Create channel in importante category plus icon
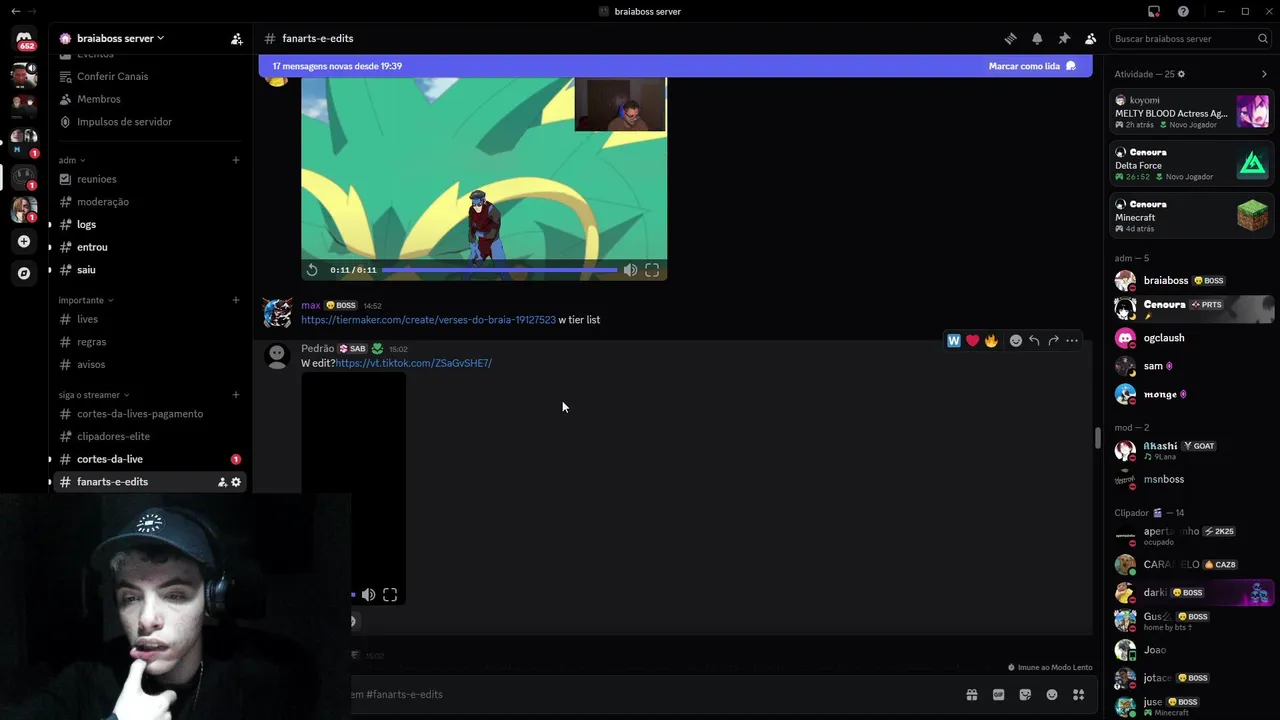Screen dimensions: 1280x720 tap(236, 300)
